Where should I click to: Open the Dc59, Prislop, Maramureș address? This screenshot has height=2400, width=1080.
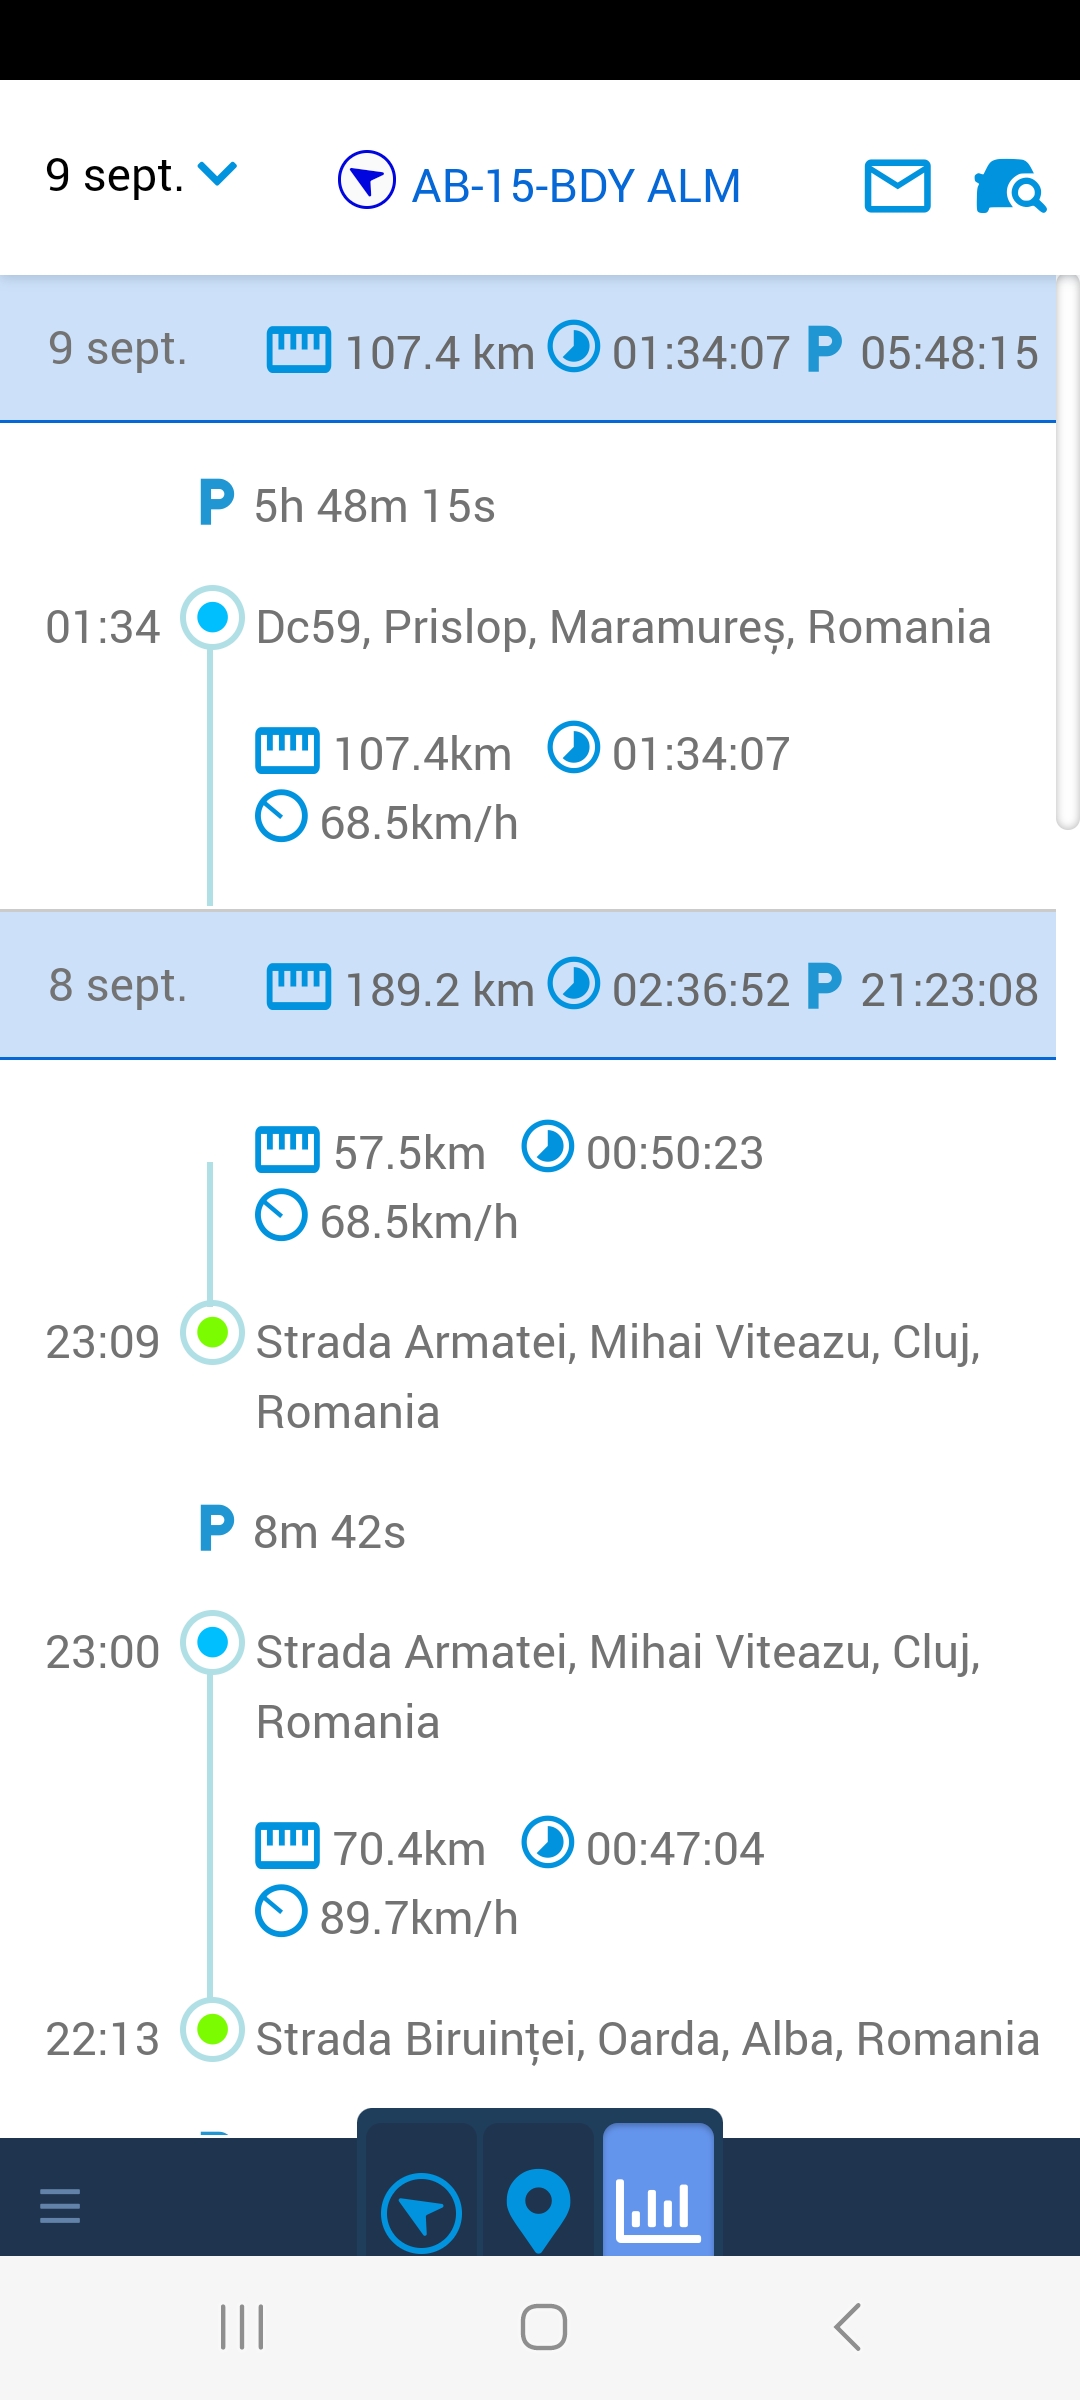pyautogui.click(x=623, y=627)
